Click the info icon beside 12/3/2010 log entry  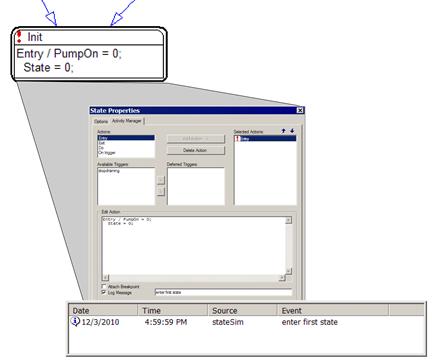pyautogui.click(x=75, y=321)
